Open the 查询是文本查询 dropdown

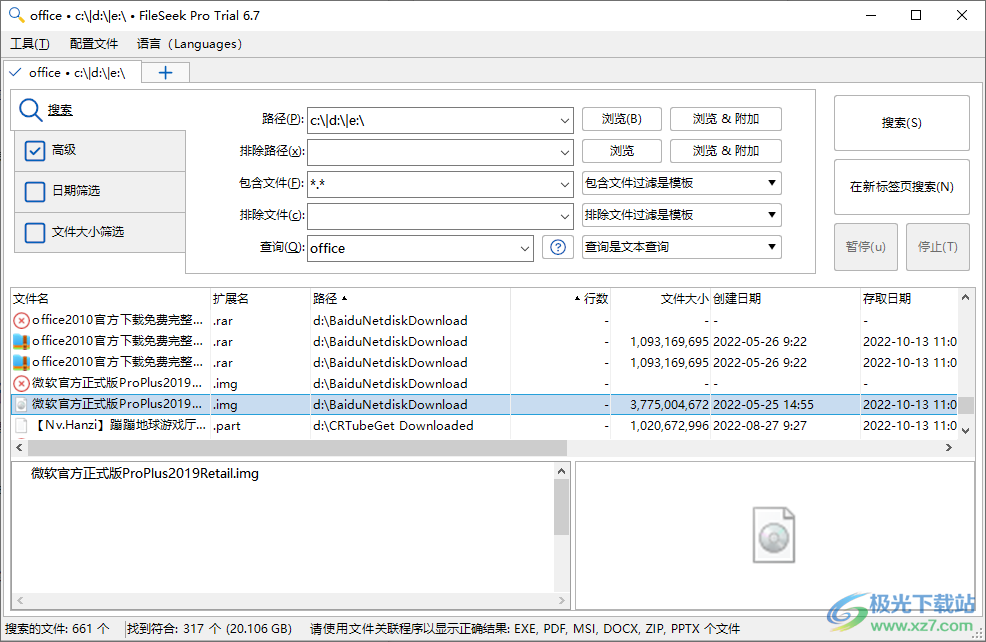point(682,247)
